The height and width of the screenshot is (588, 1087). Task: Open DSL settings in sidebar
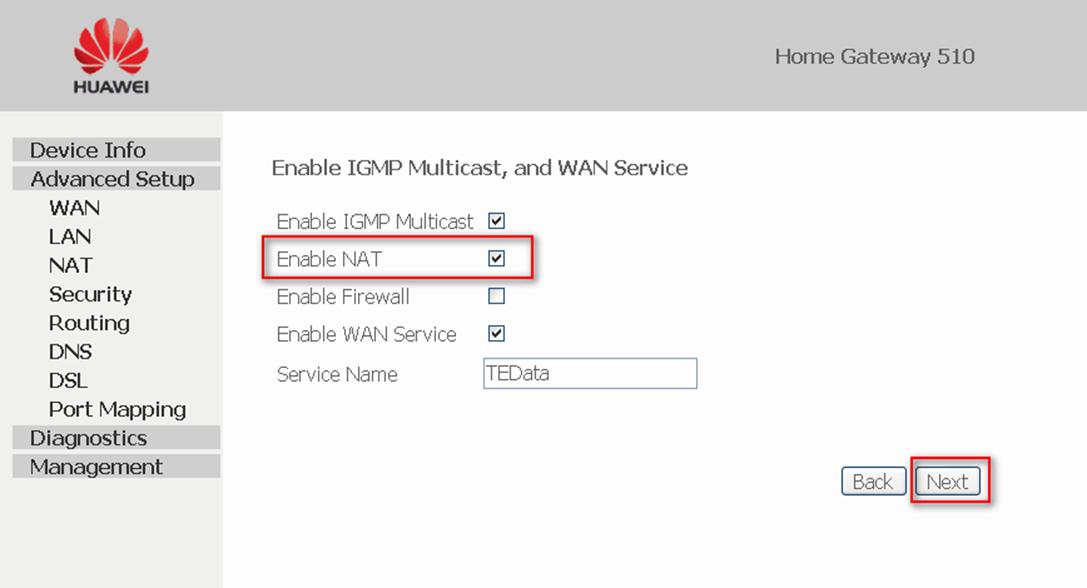68,381
